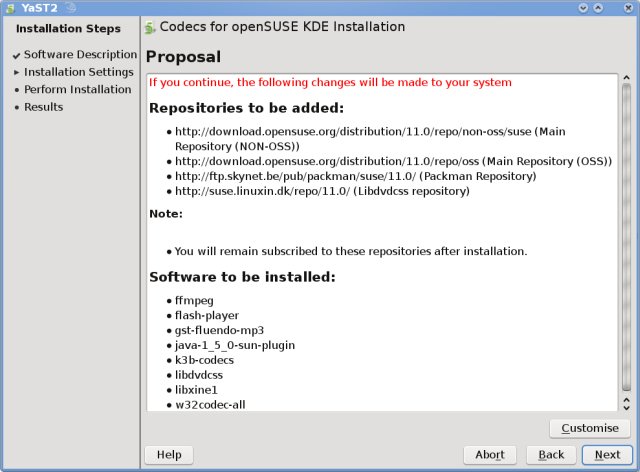Maximize the YaST2 window
Viewport: 640px width, 472px height.
598,8
